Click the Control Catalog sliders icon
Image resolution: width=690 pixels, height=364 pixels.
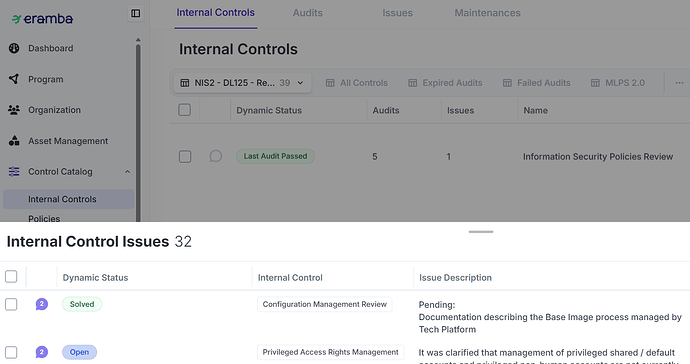click(14, 172)
